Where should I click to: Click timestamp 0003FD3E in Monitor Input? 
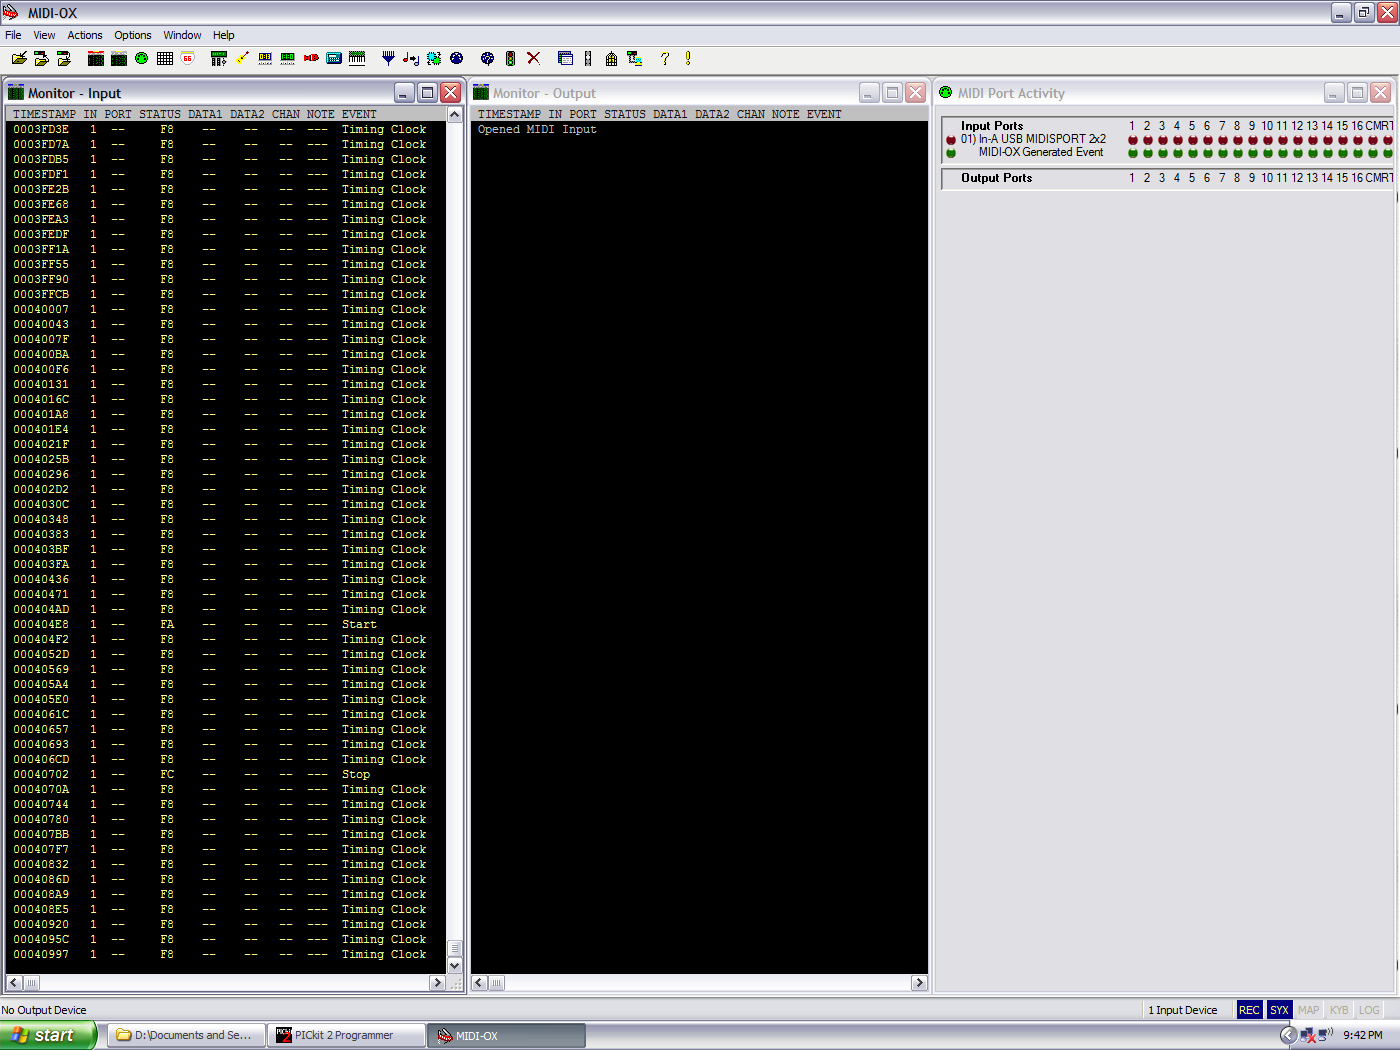click(41, 129)
